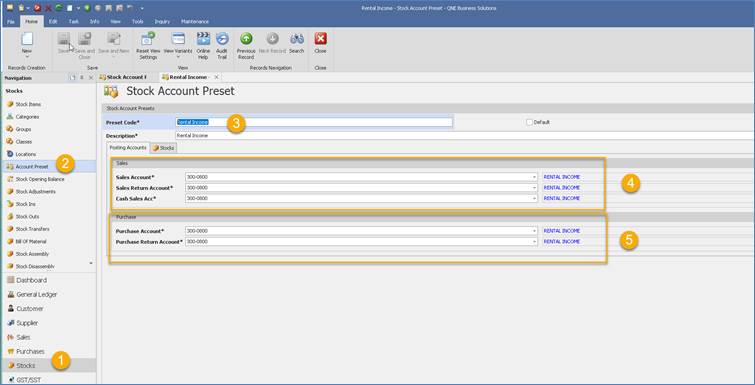Click the red X delete icon in quick access toolbar
755x385 pixels.
click(x=48, y=8)
